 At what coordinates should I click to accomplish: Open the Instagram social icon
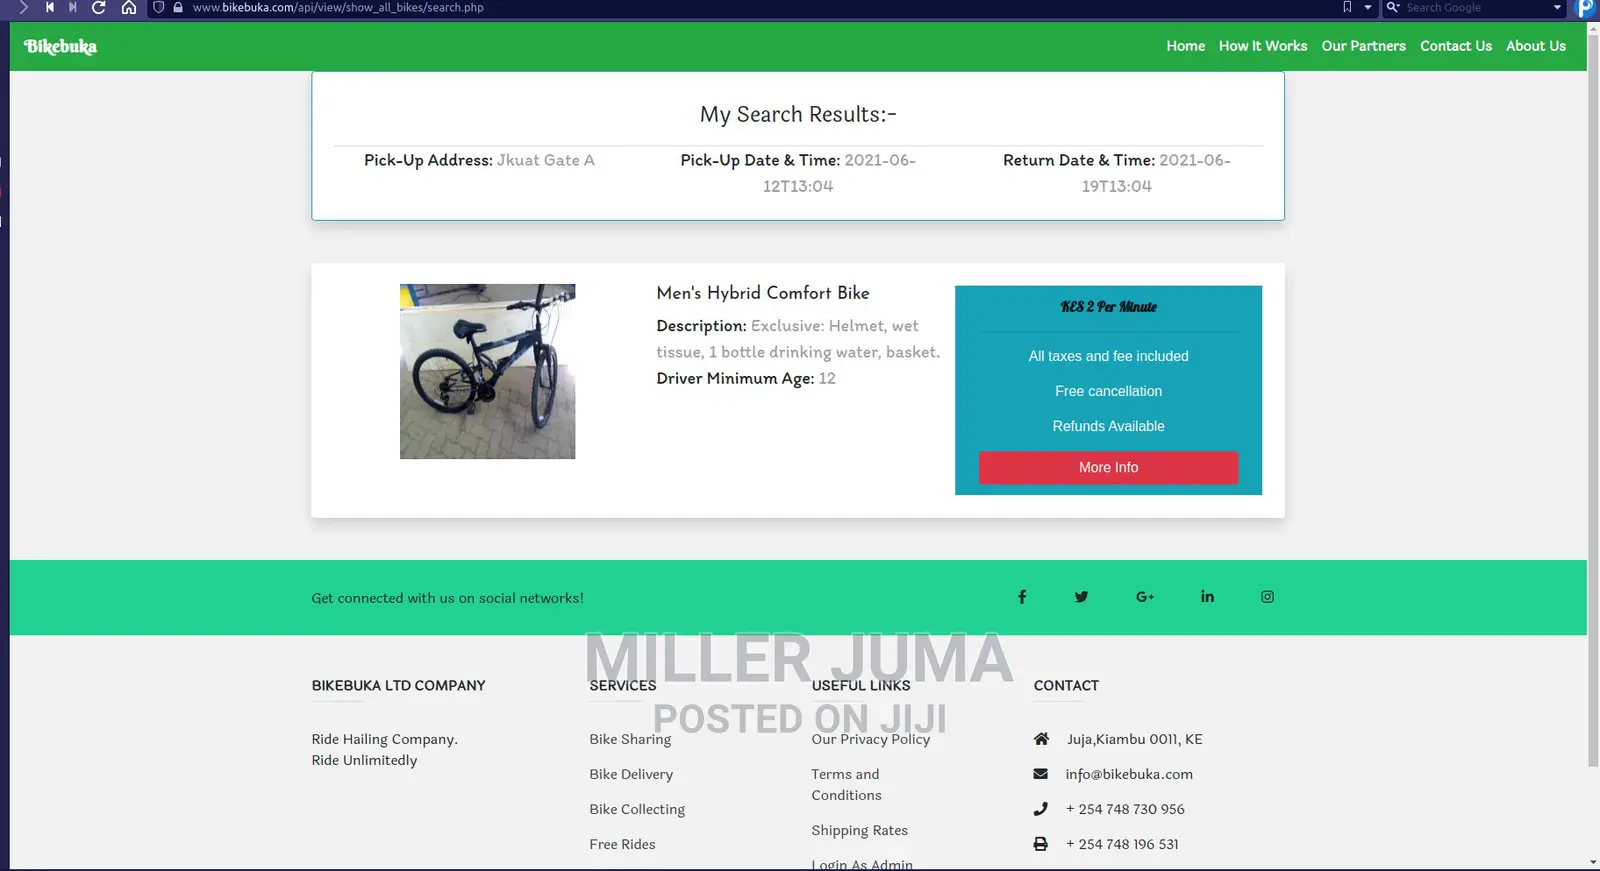[x=1267, y=597]
